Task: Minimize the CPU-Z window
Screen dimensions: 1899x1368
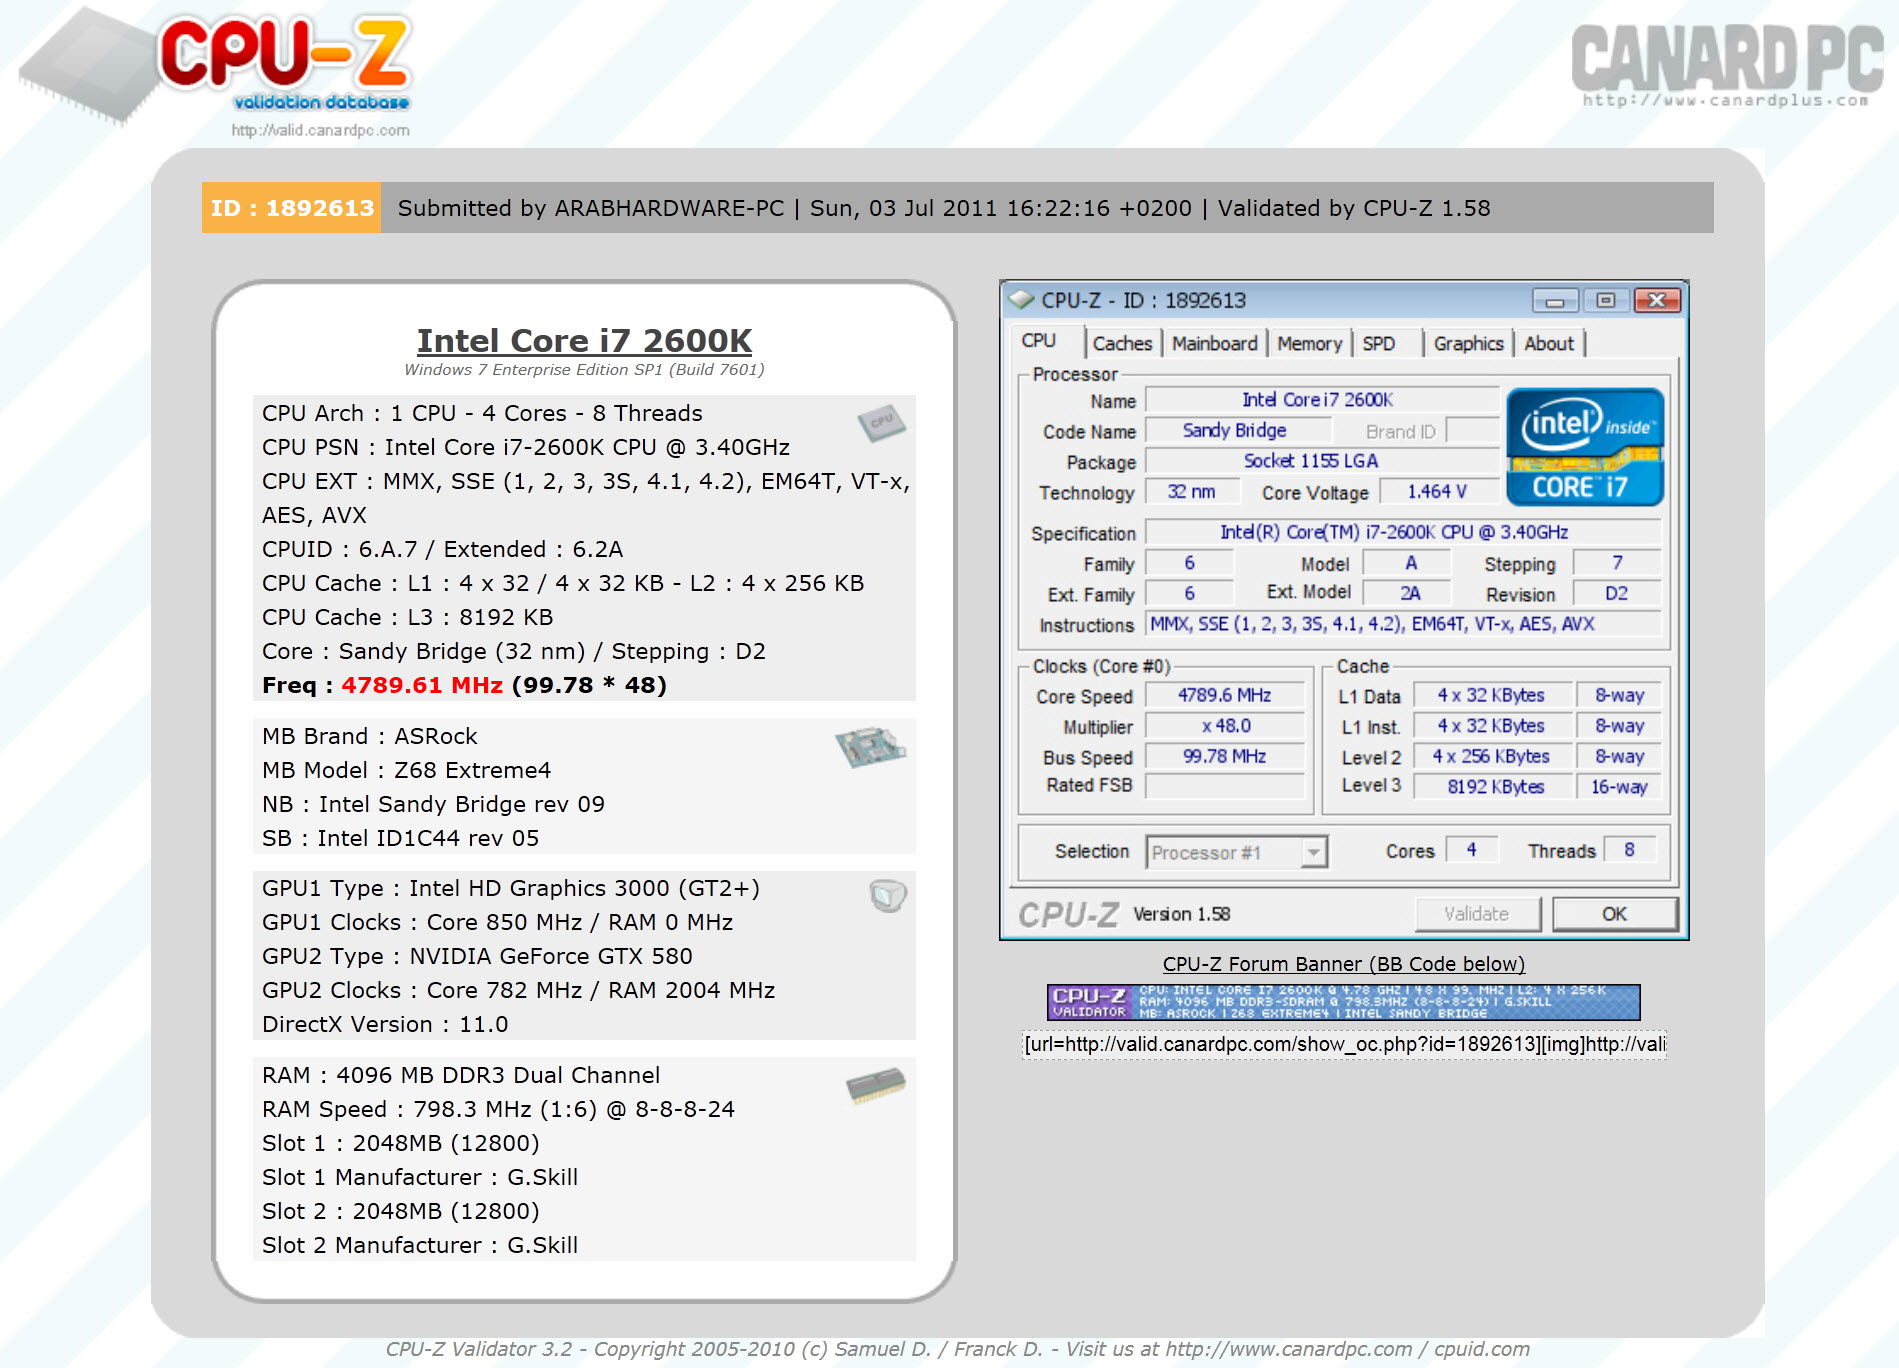Action: click(x=1555, y=300)
